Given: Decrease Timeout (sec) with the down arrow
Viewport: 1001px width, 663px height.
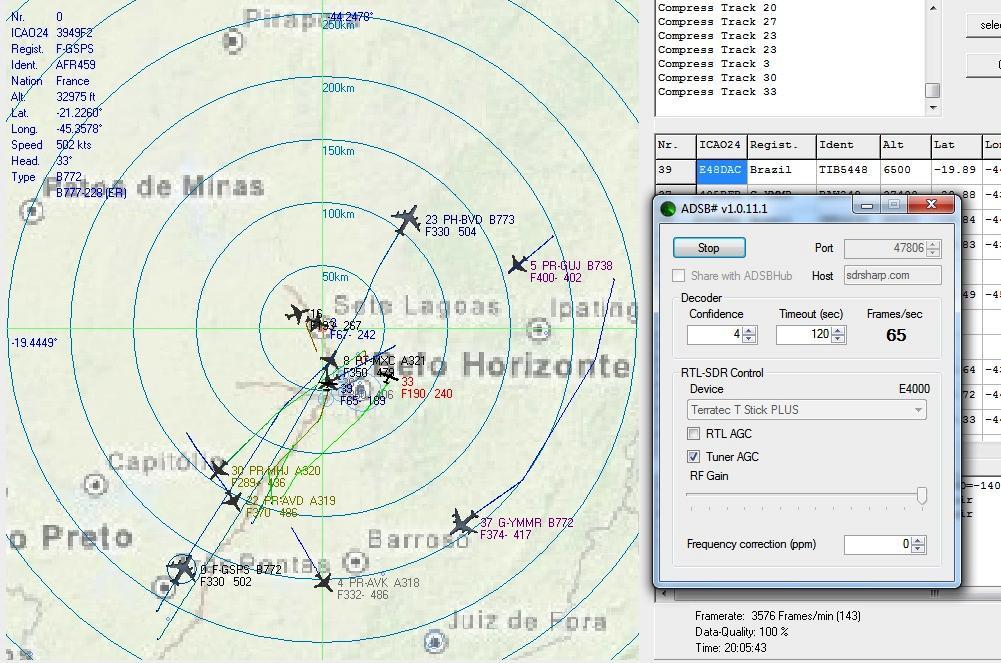Looking at the screenshot, I should pos(838,339).
